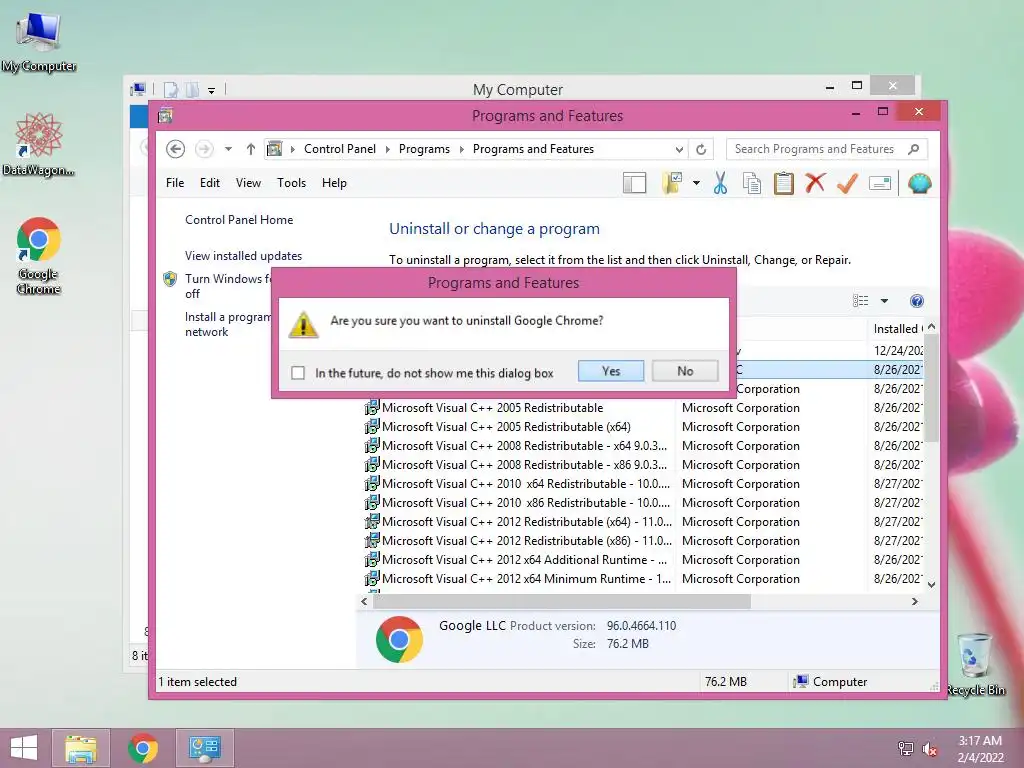
Task: Open Control Panel Home link
Action: [239, 219]
